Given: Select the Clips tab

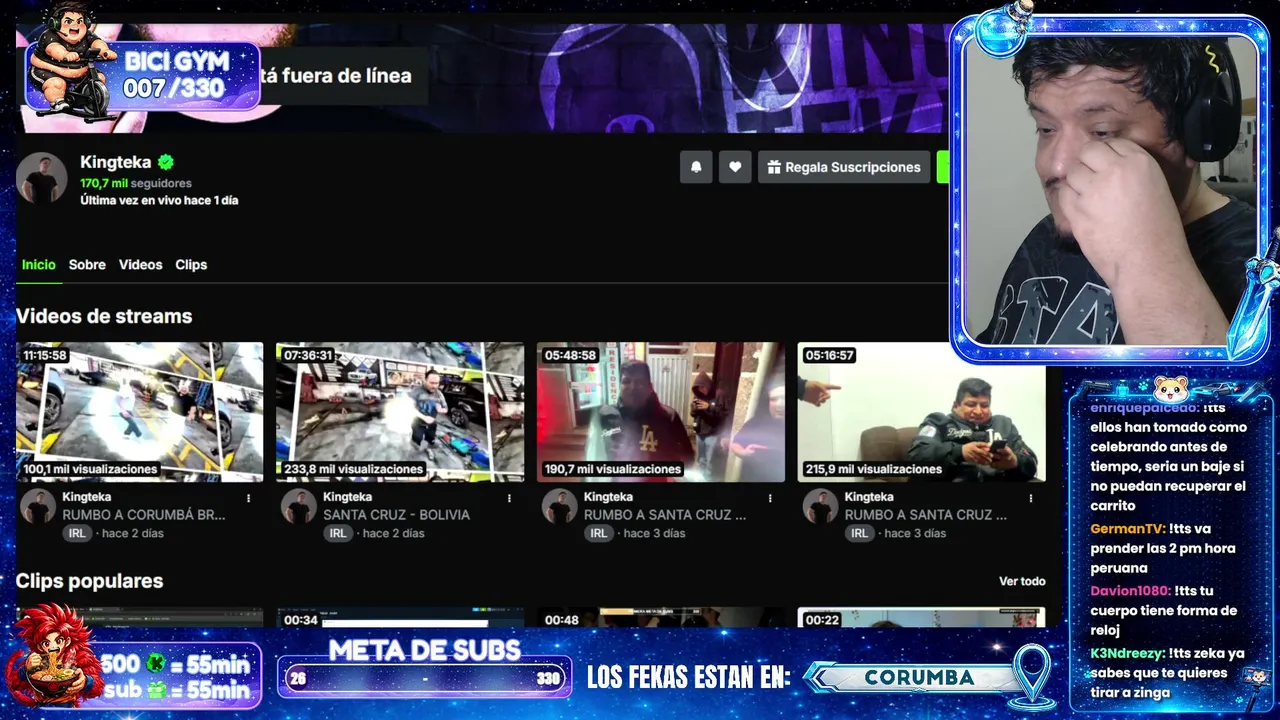Looking at the screenshot, I should 191,265.
